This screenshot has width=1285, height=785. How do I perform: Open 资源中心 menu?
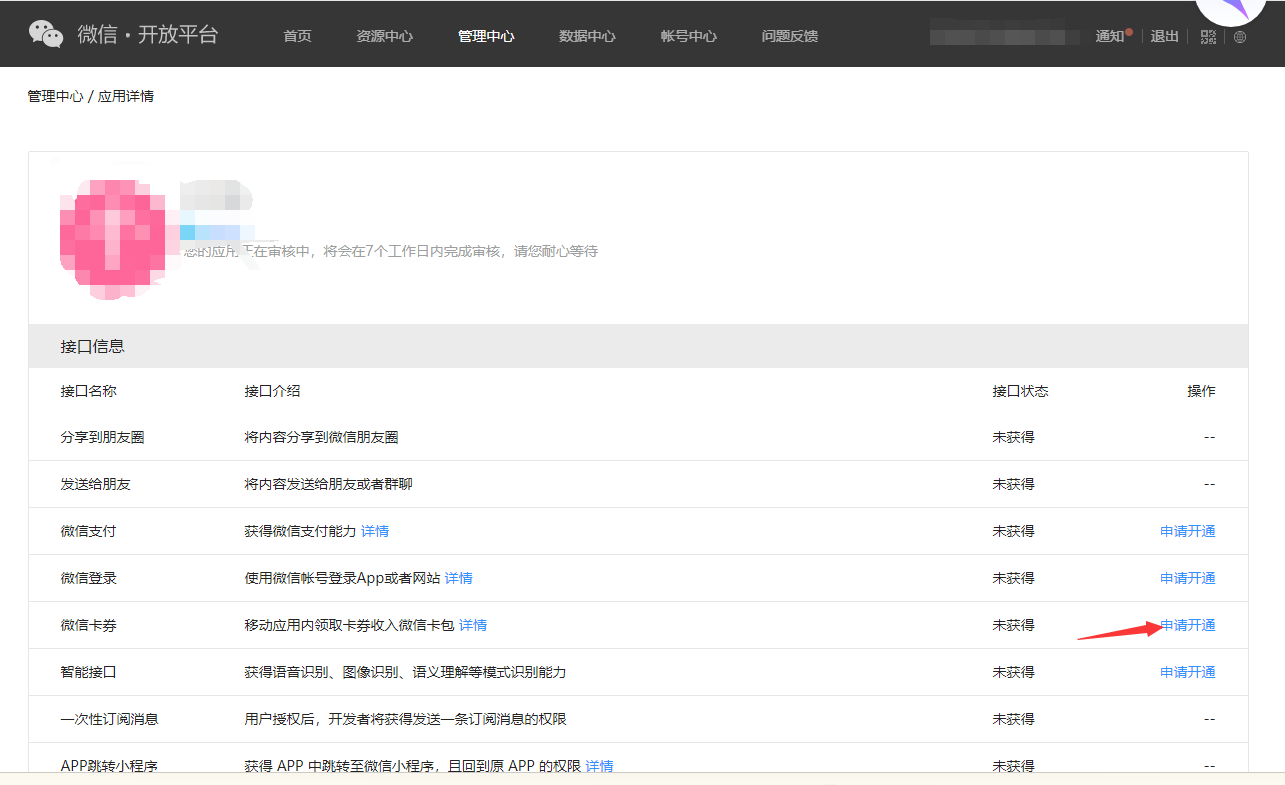pyautogui.click(x=384, y=36)
